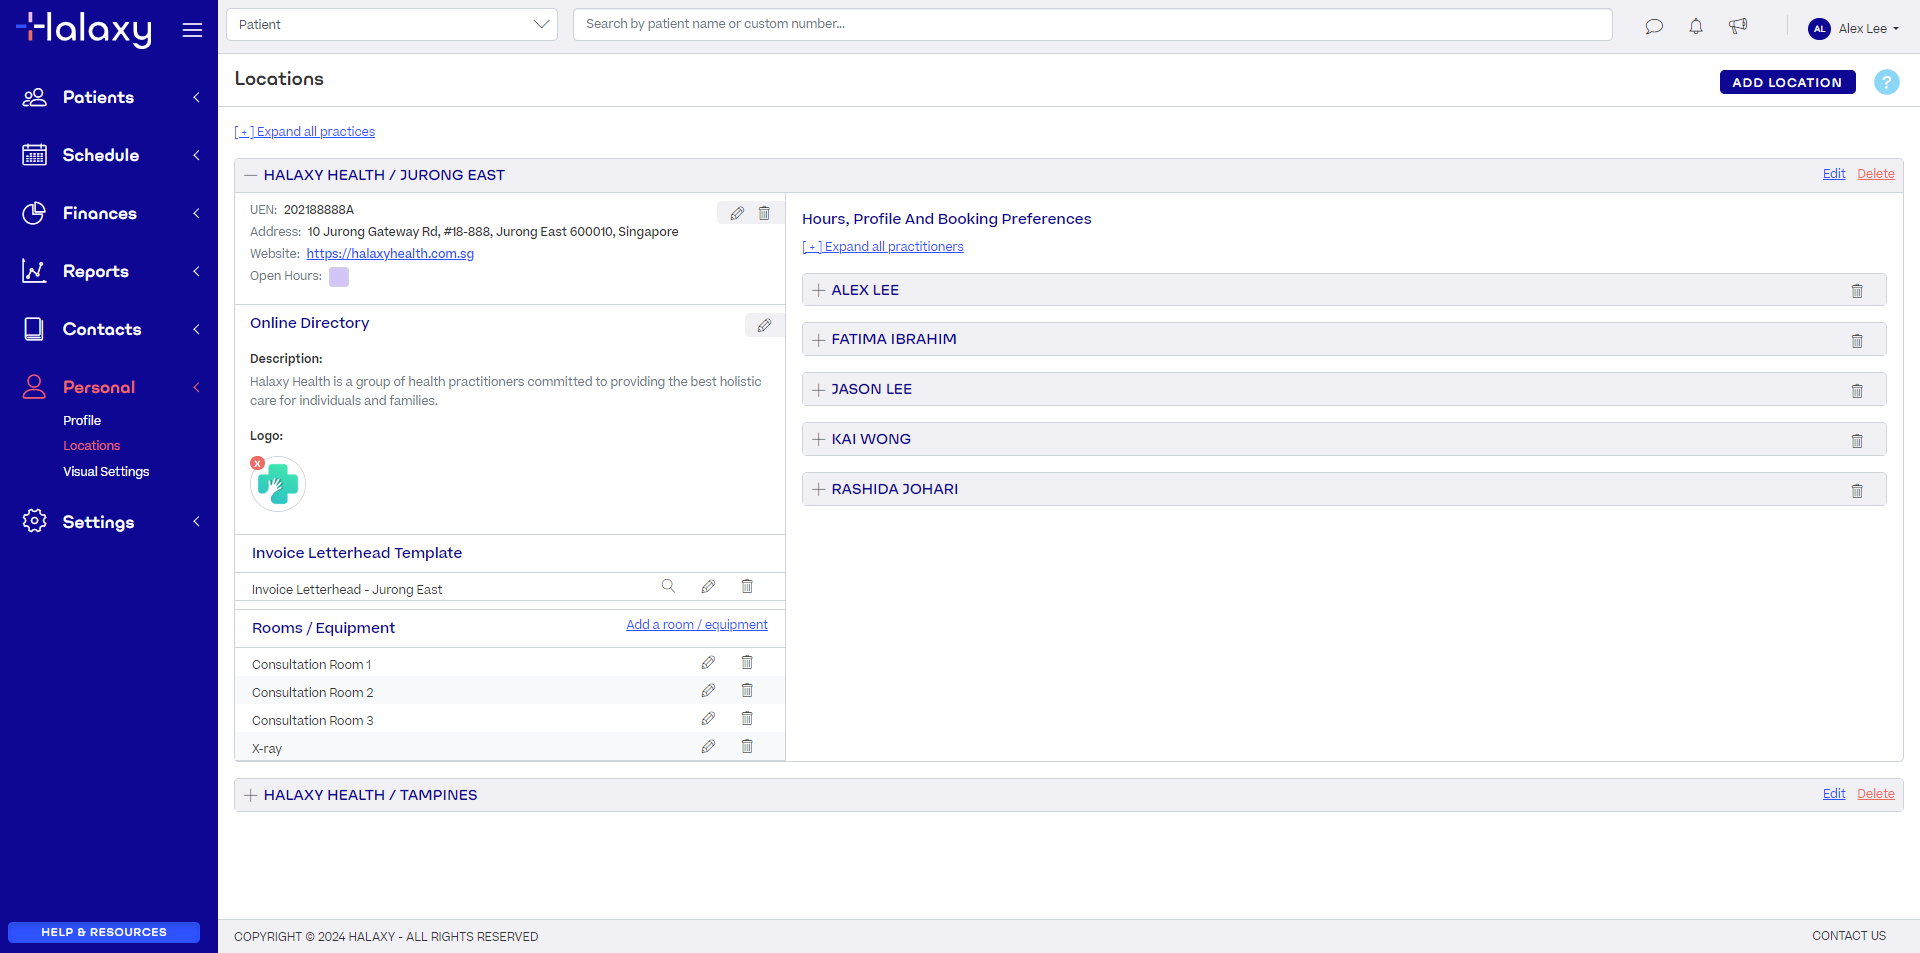This screenshot has width=1920, height=953.
Task: Open the Schedule sidebar menu
Action: (109, 155)
